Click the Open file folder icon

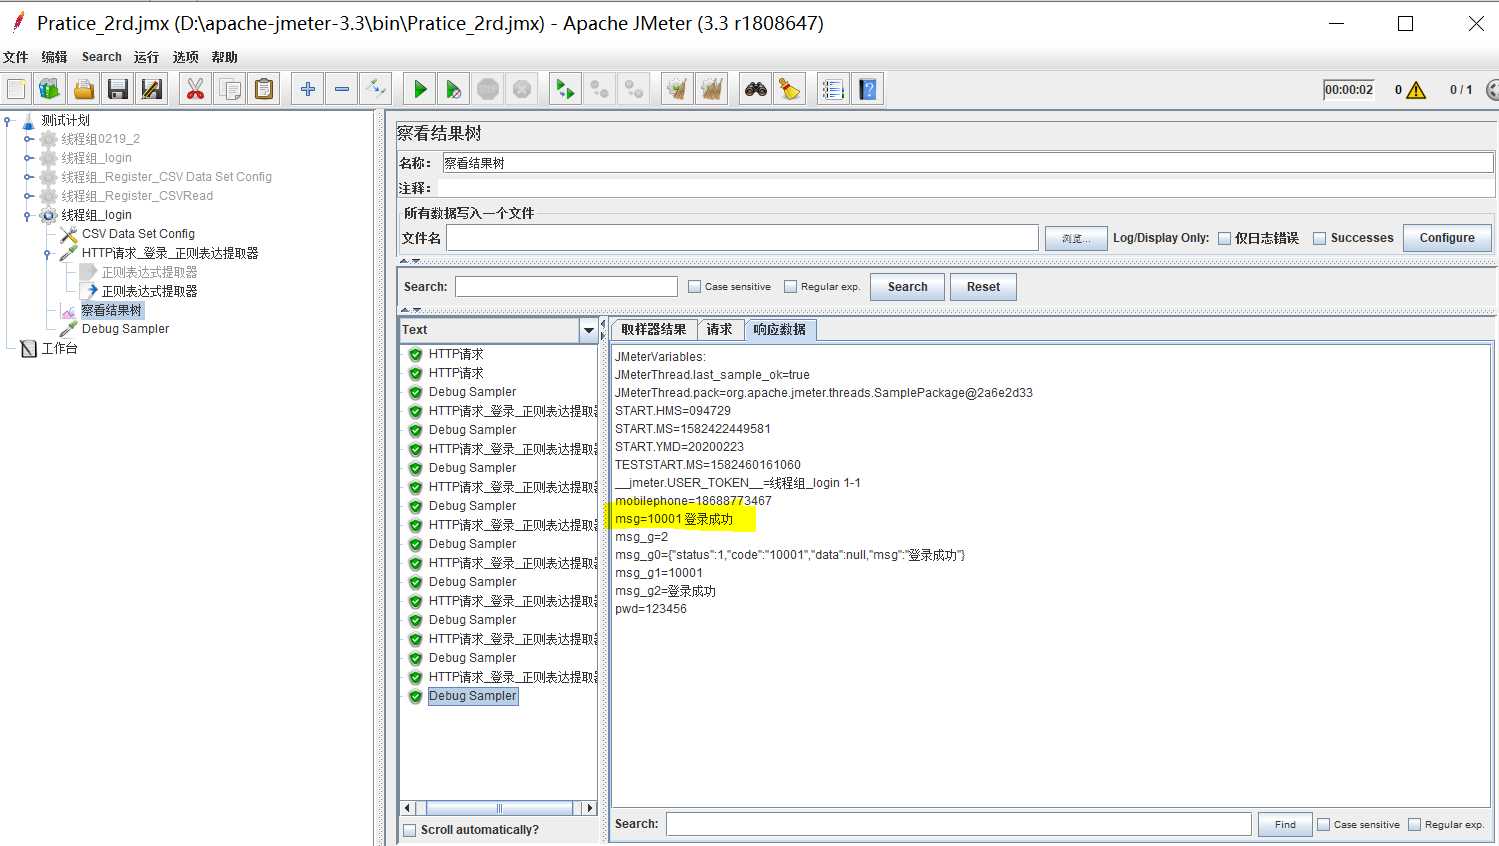click(84, 89)
